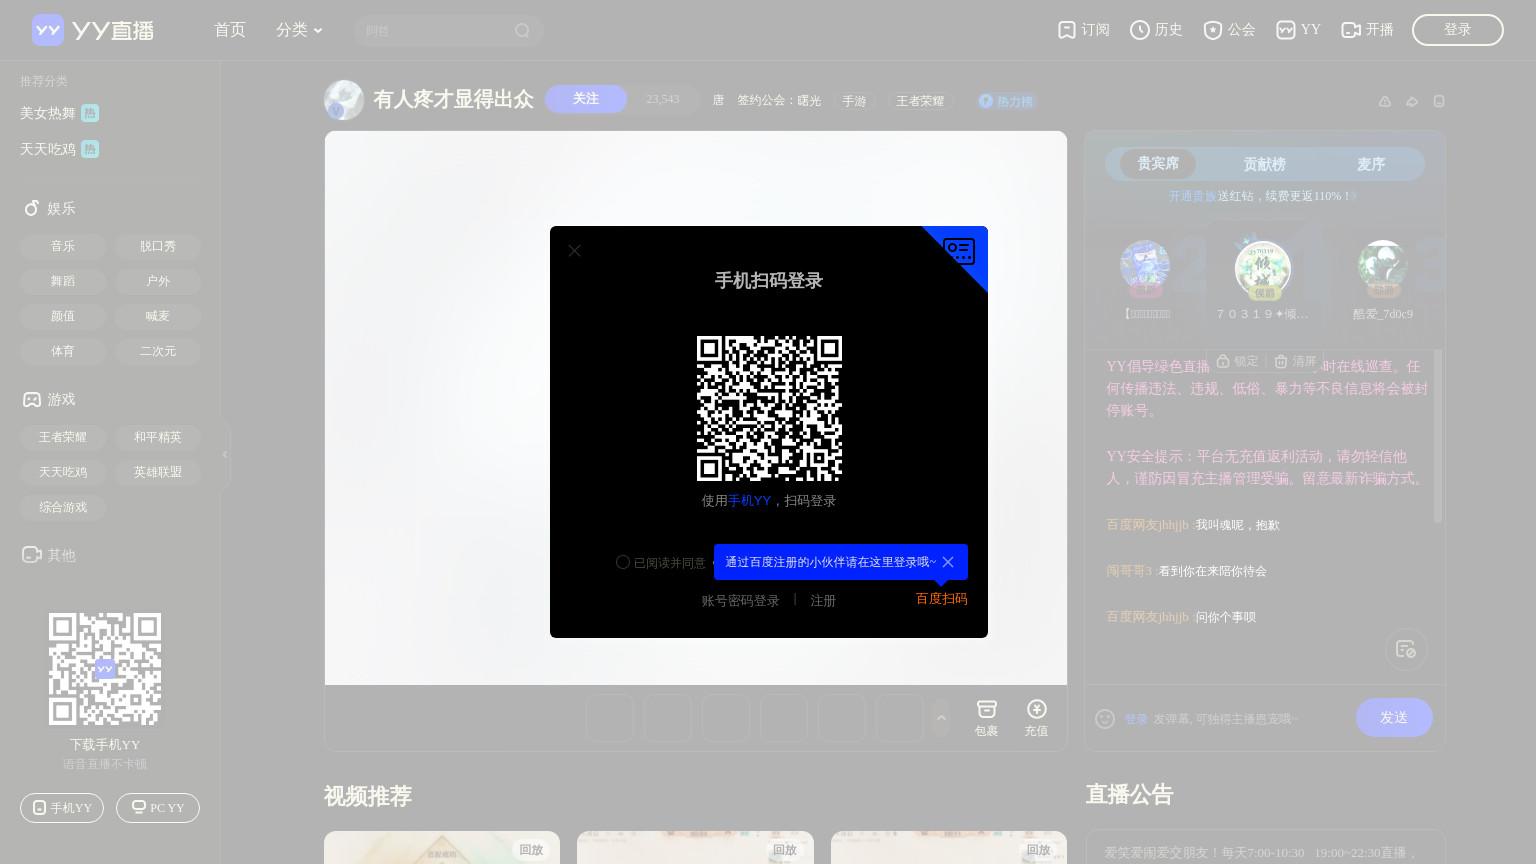Image resolution: width=1536 pixels, height=864 pixels.
Task: Select the 和平精英 game tag
Action: 158,437
